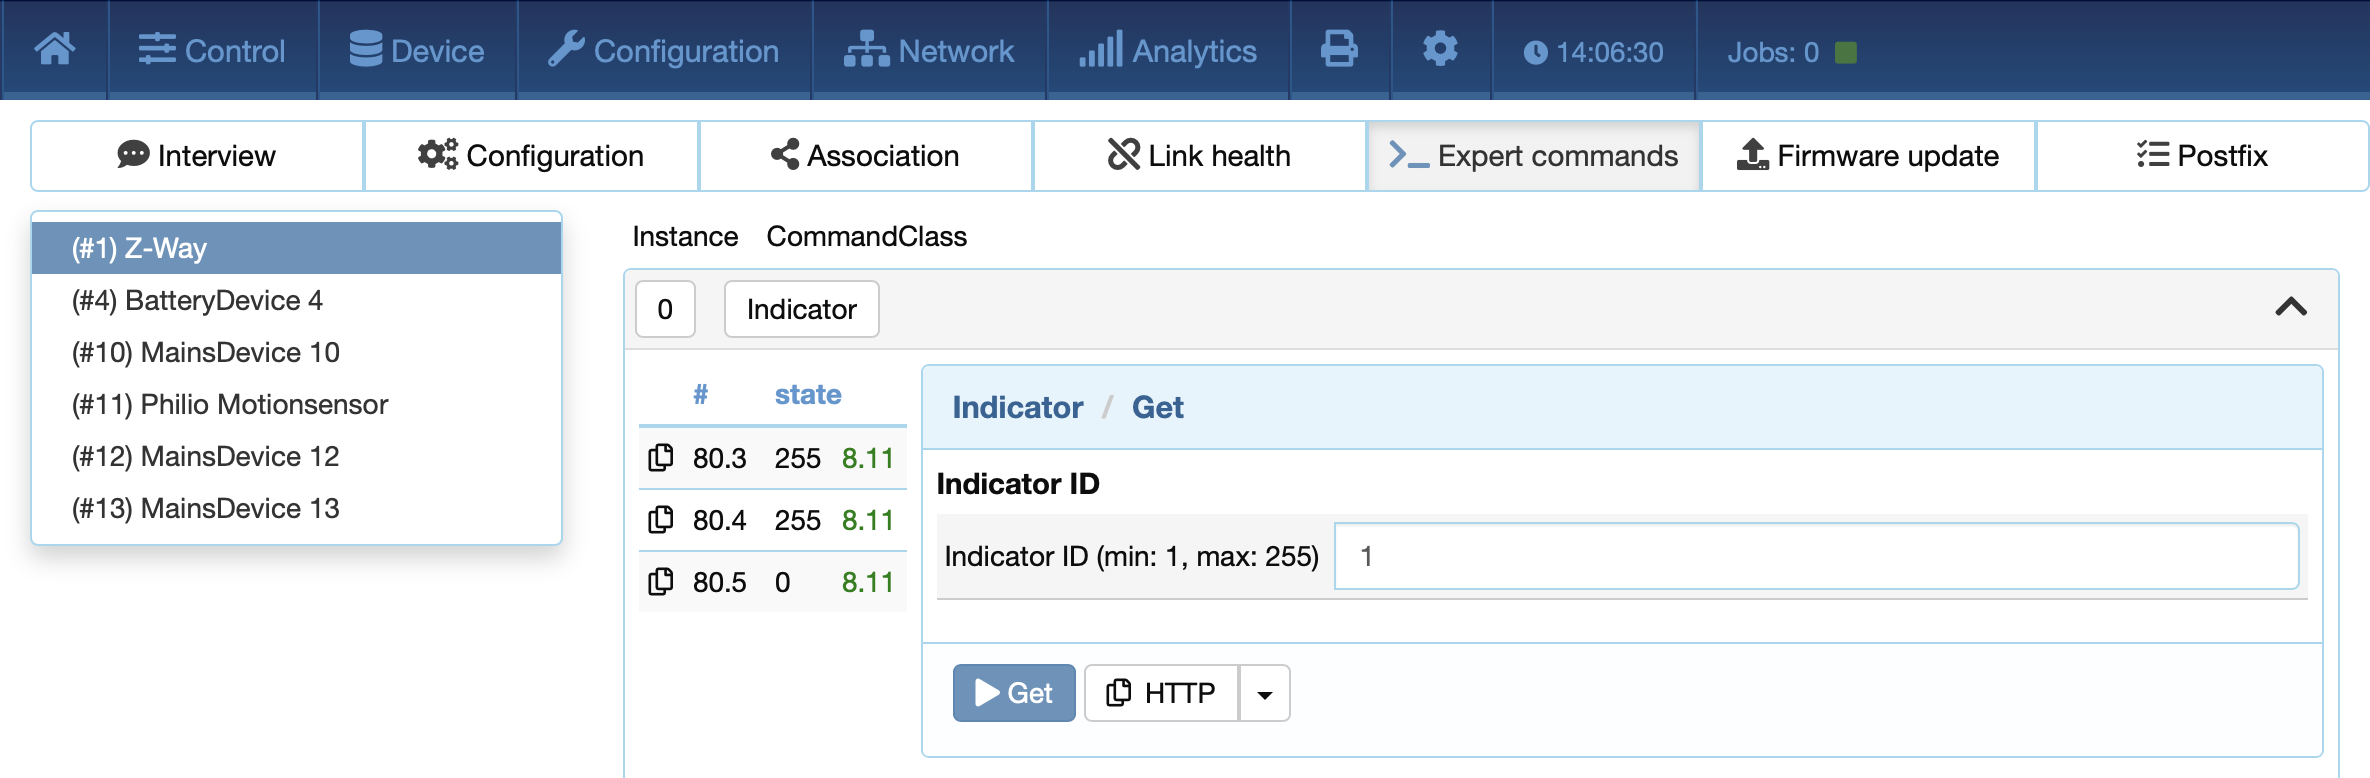Switch to the device Configuration tab

(531, 156)
